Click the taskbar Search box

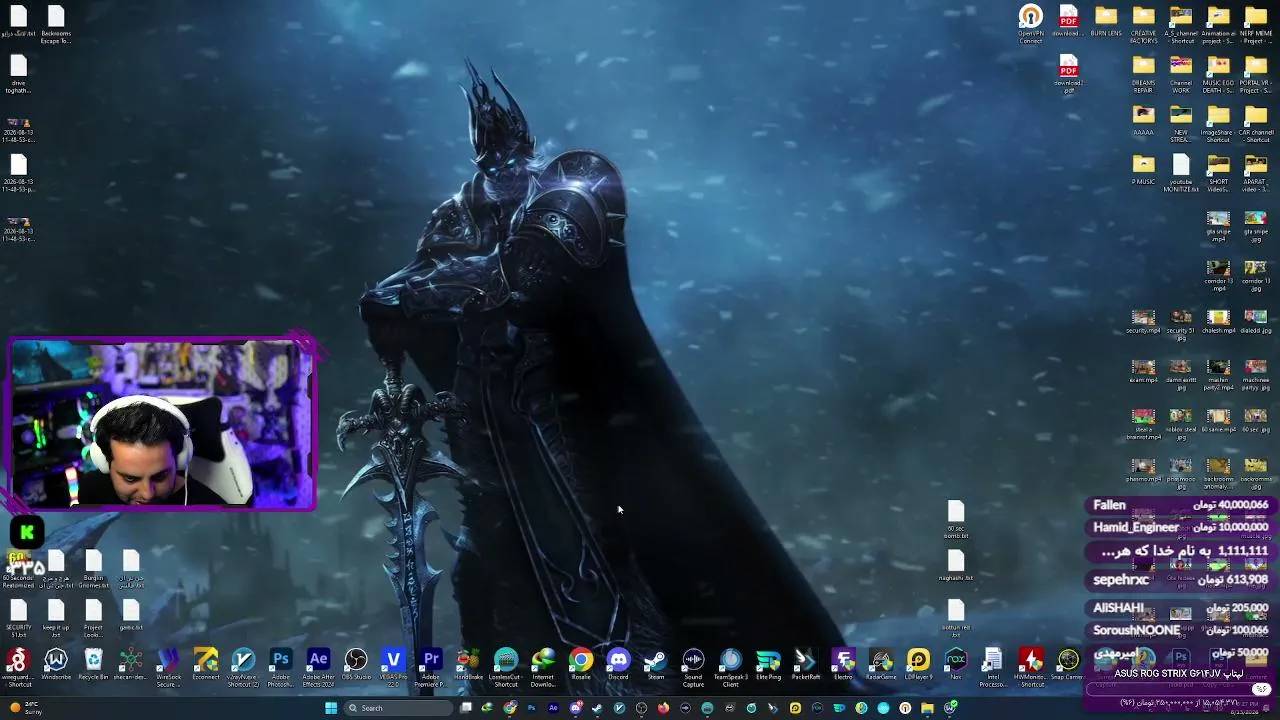(398, 708)
